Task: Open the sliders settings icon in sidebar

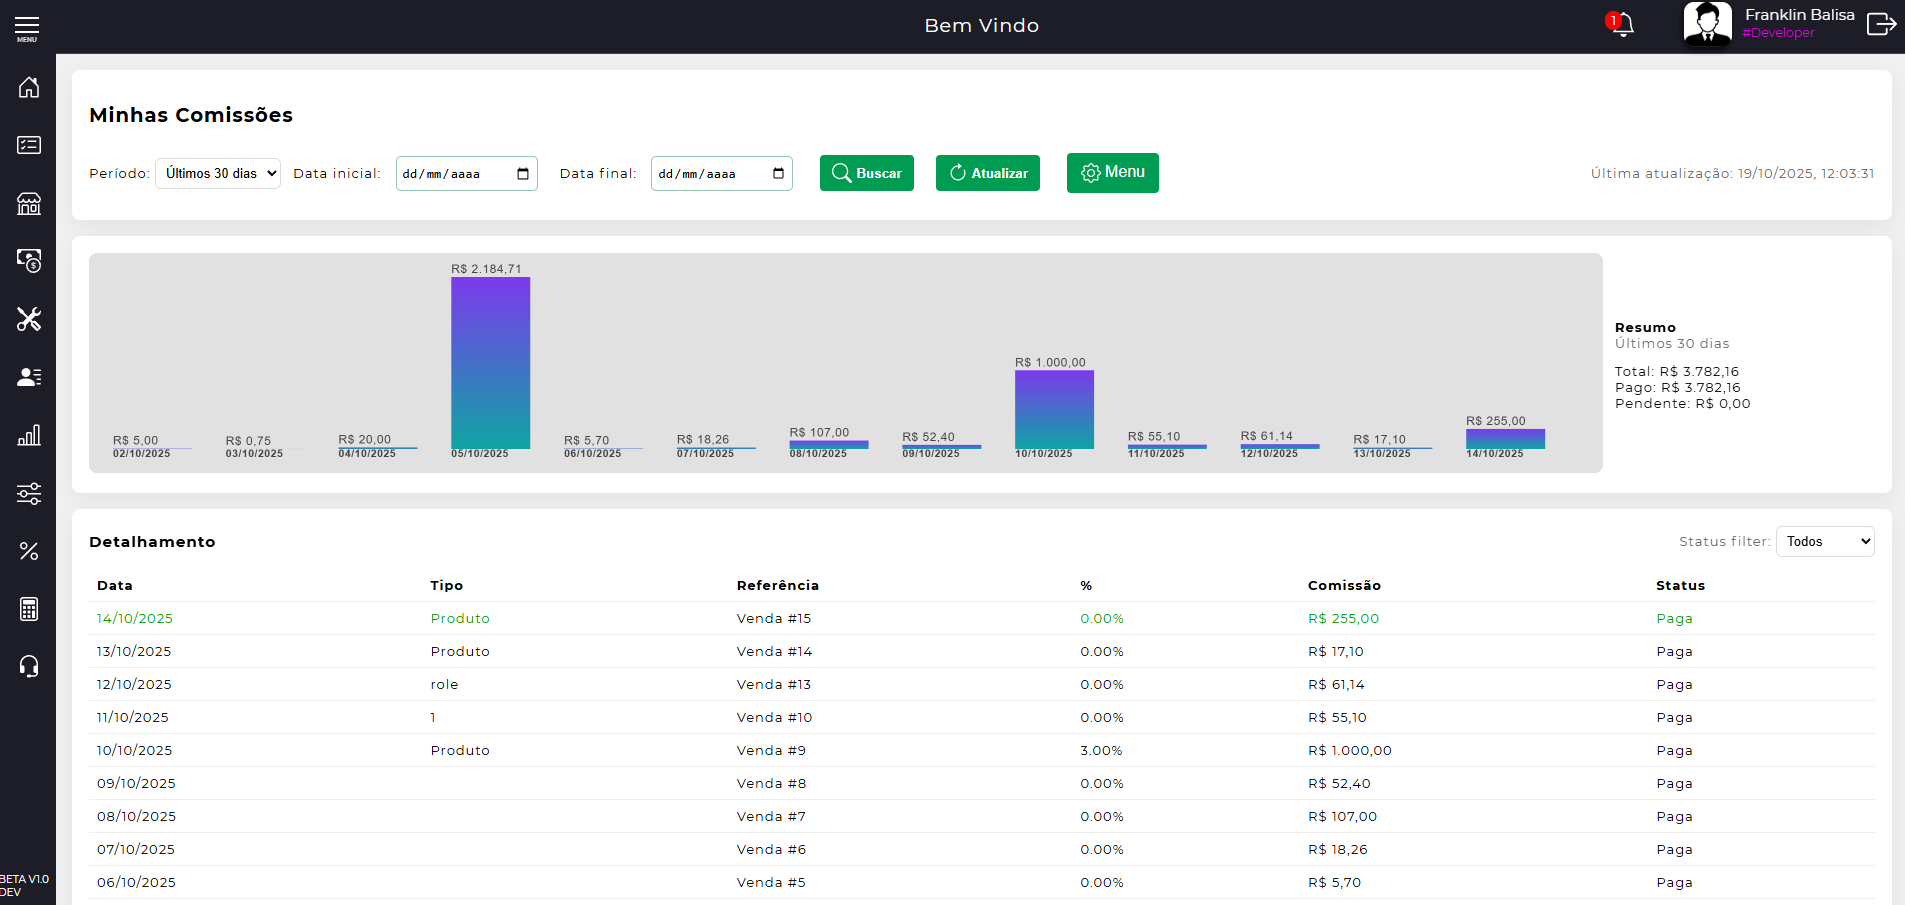Action: click(x=29, y=493)
